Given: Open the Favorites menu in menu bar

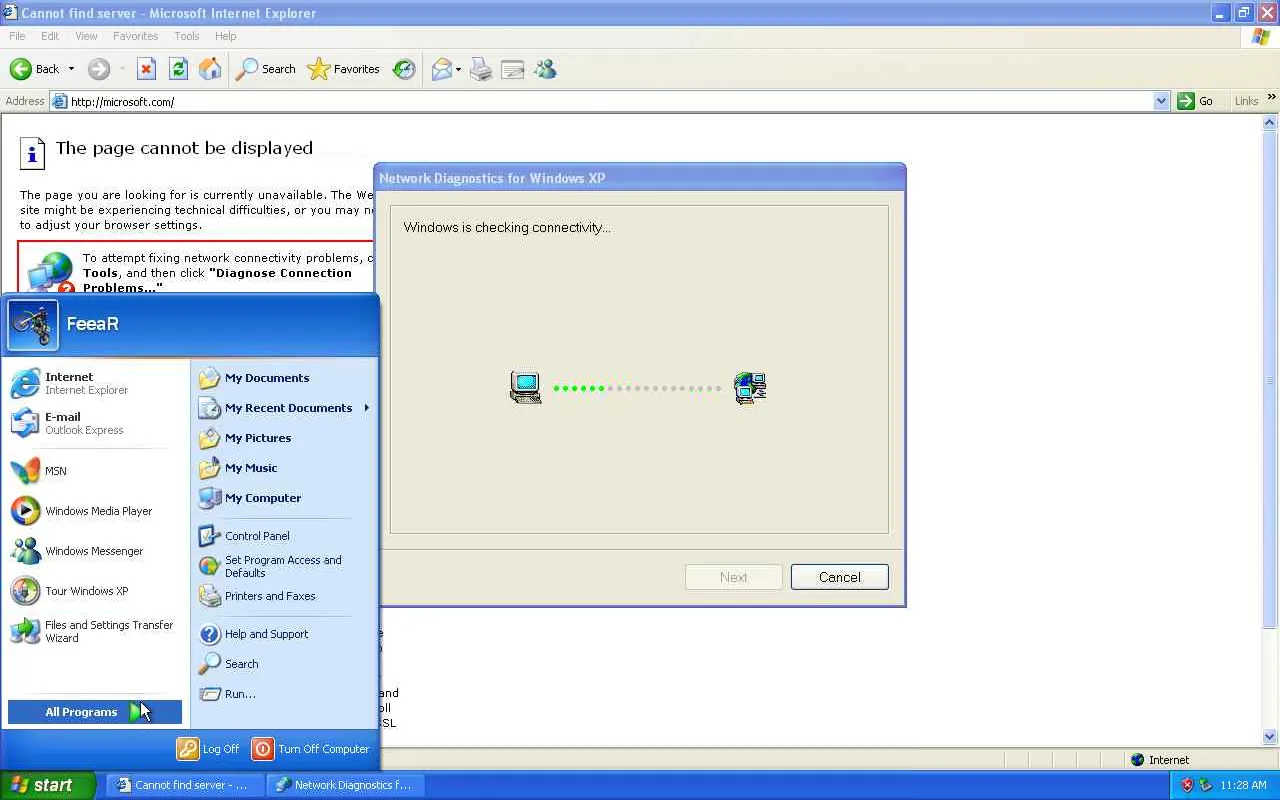Looking at the screenshot, I should [x=136, y=36].
